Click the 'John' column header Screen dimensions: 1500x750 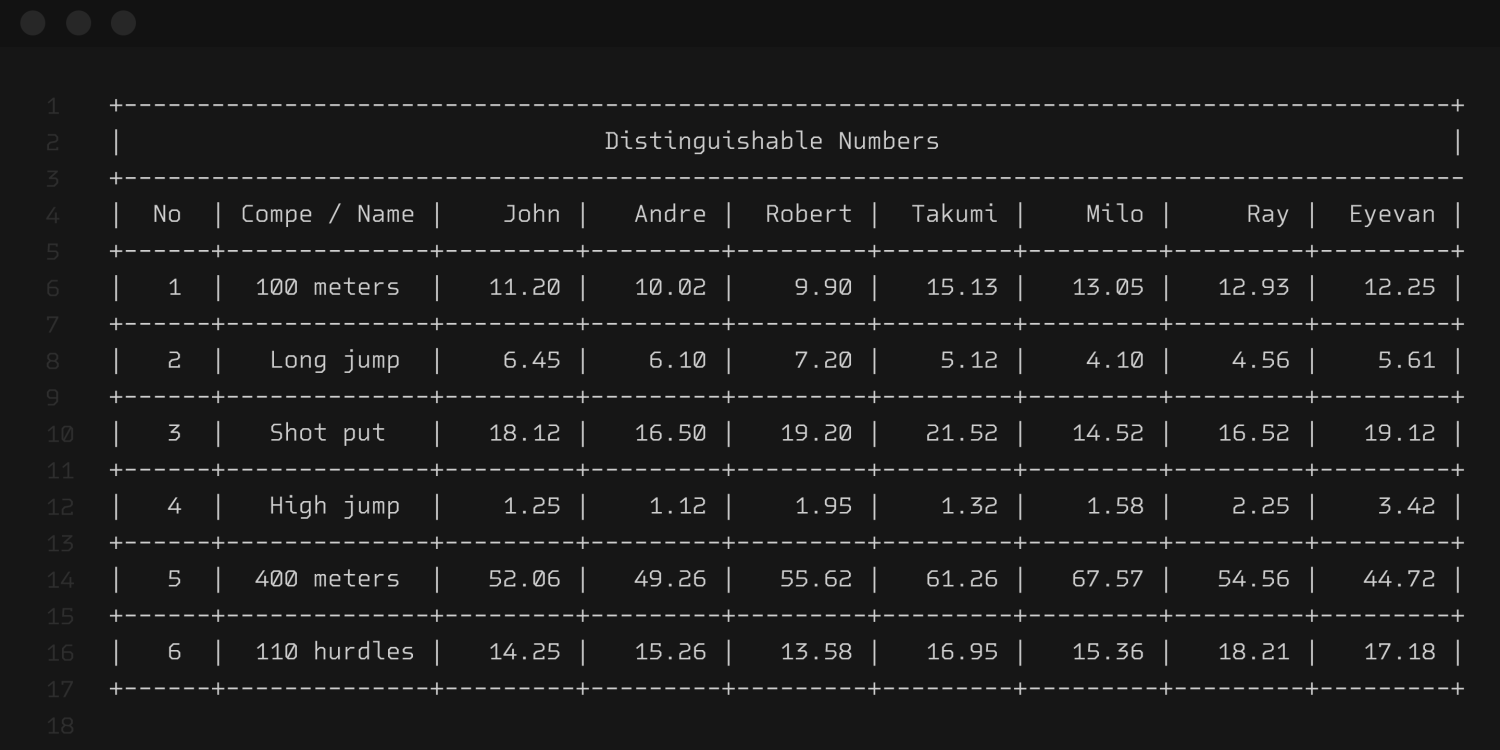[531, 214]
